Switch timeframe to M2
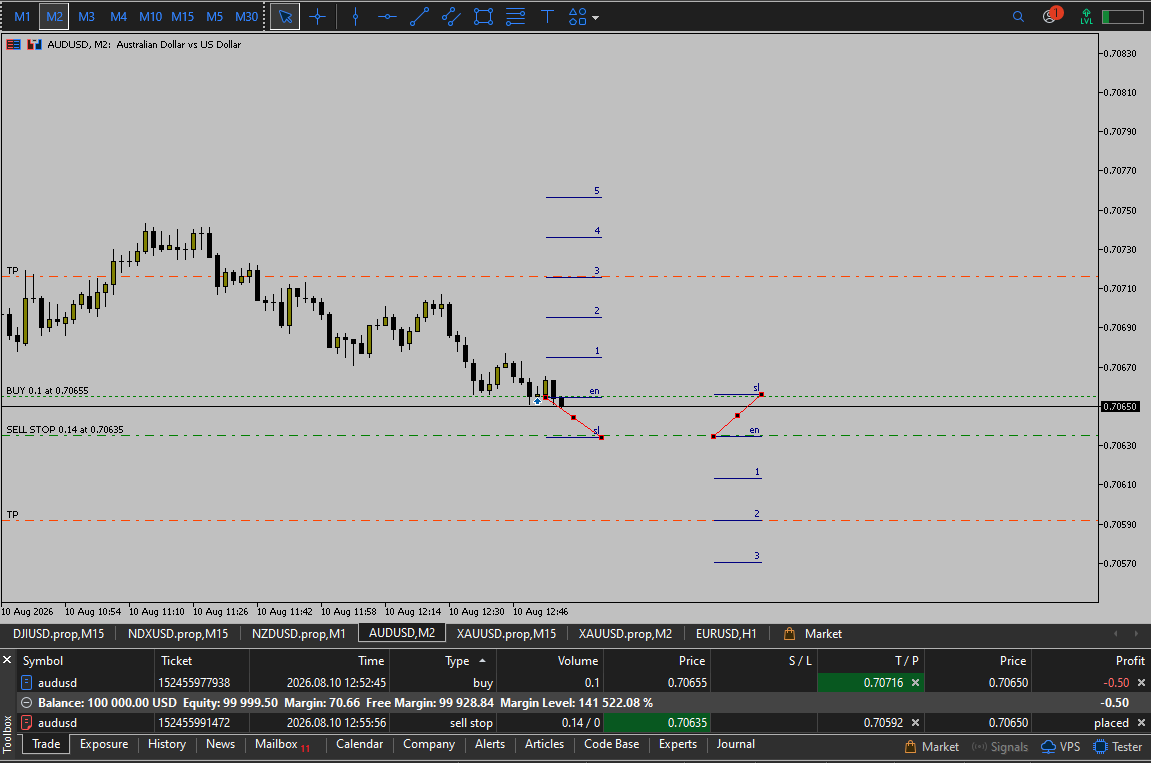 pyautogui.click(x=54, y=16)
